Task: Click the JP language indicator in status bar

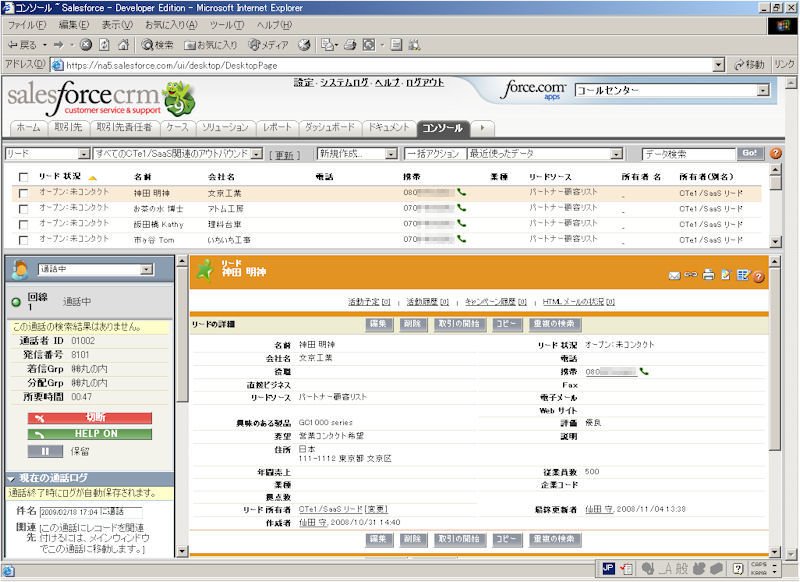Action: click(608, 568)
